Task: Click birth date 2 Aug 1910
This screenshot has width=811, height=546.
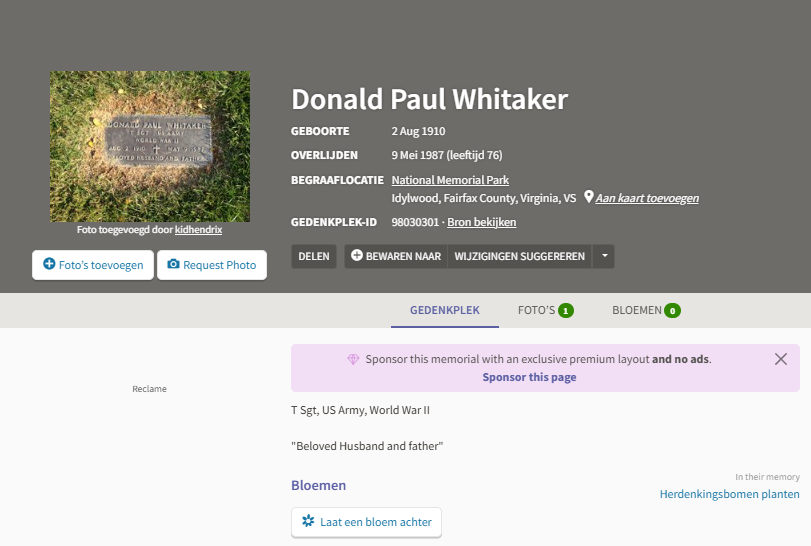Action: [418, 131]
